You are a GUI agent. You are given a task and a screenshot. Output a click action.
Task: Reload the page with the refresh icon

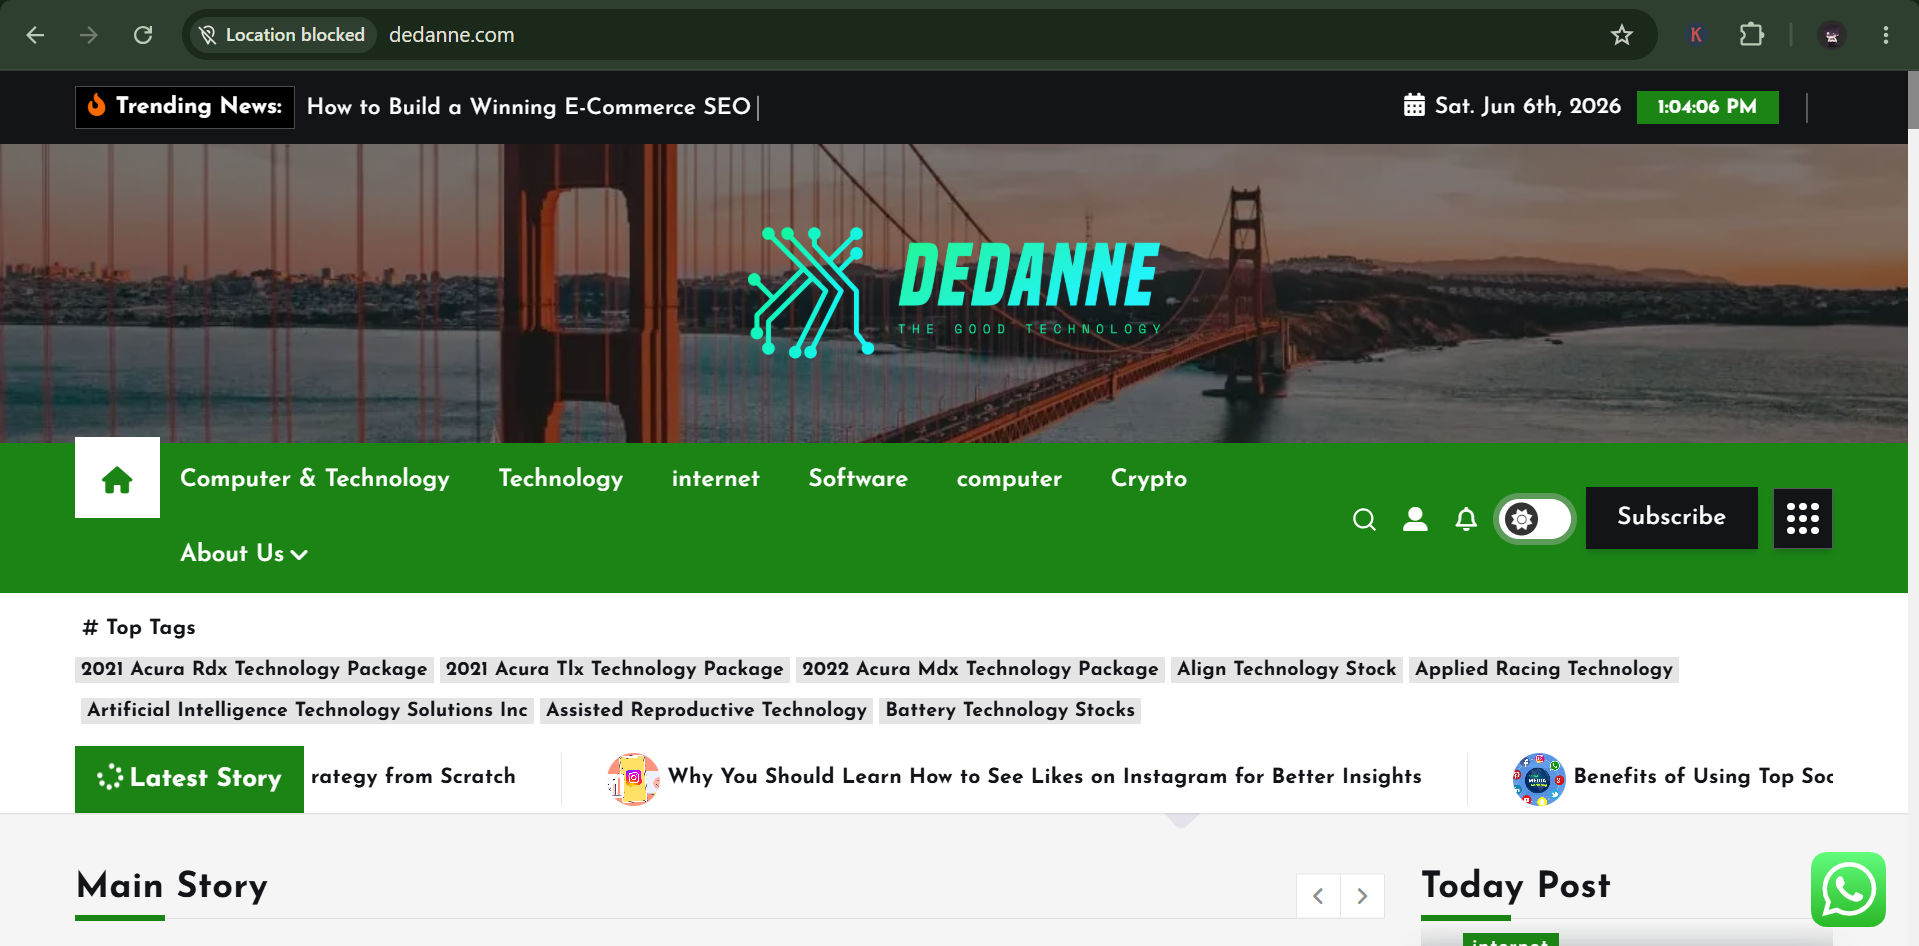pos(143,35)
